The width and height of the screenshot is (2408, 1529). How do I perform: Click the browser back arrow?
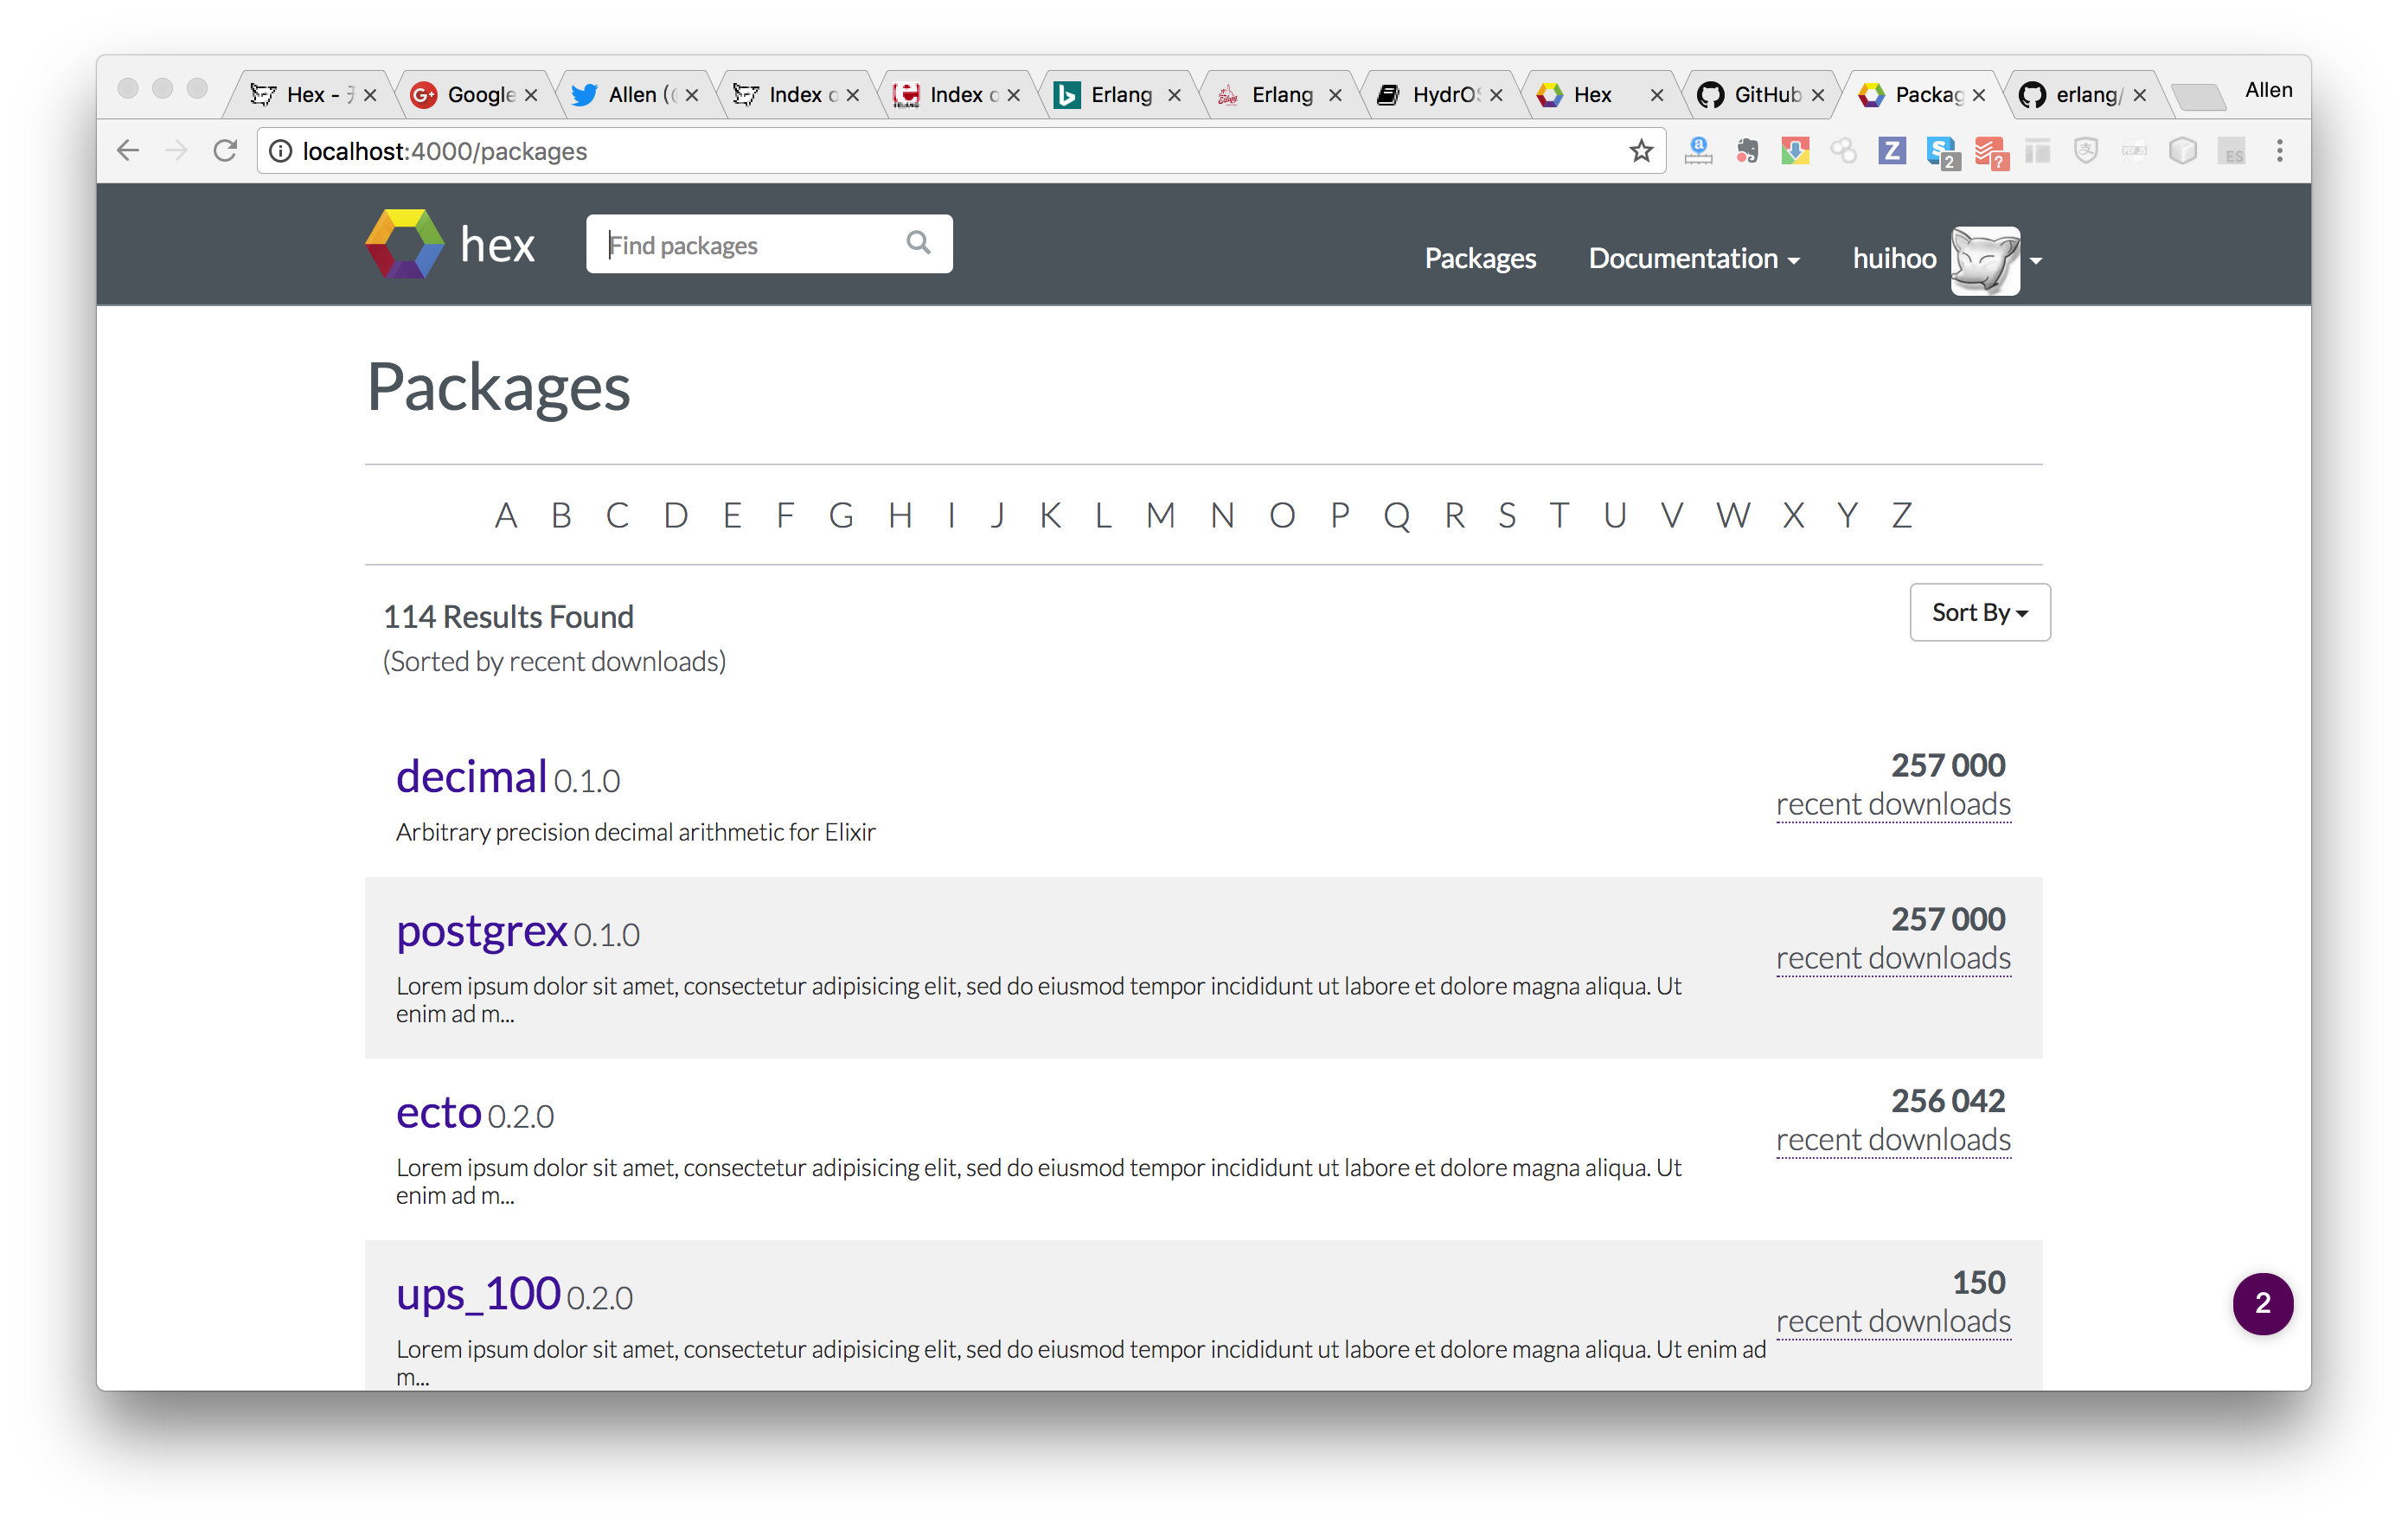click(128, 151)
